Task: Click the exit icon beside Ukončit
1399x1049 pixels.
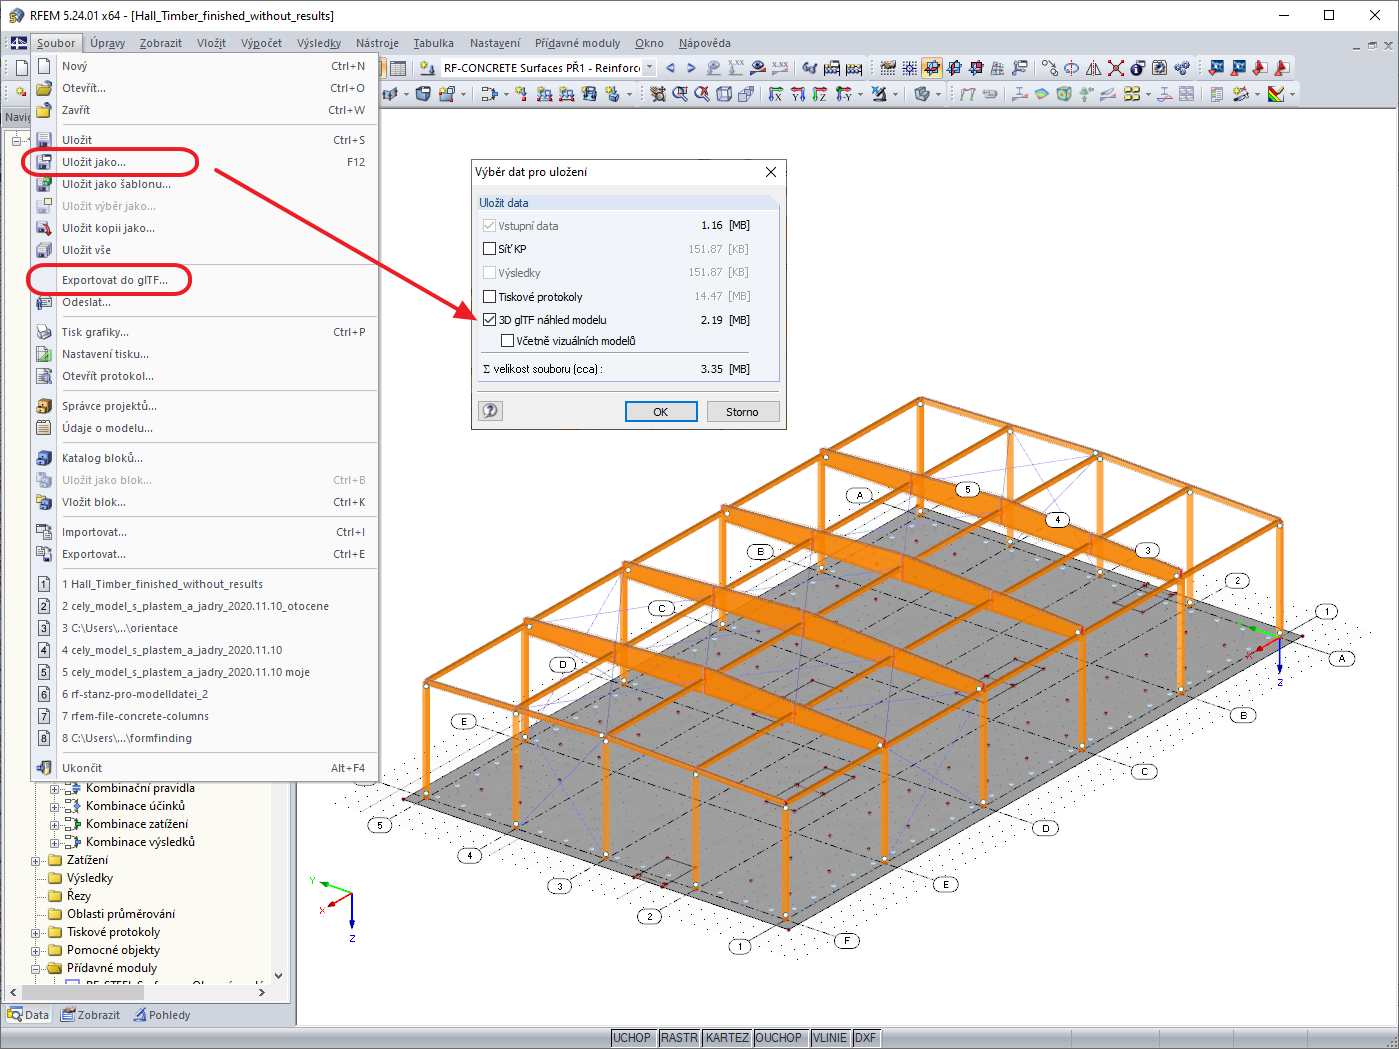Action: pos(44,768)
